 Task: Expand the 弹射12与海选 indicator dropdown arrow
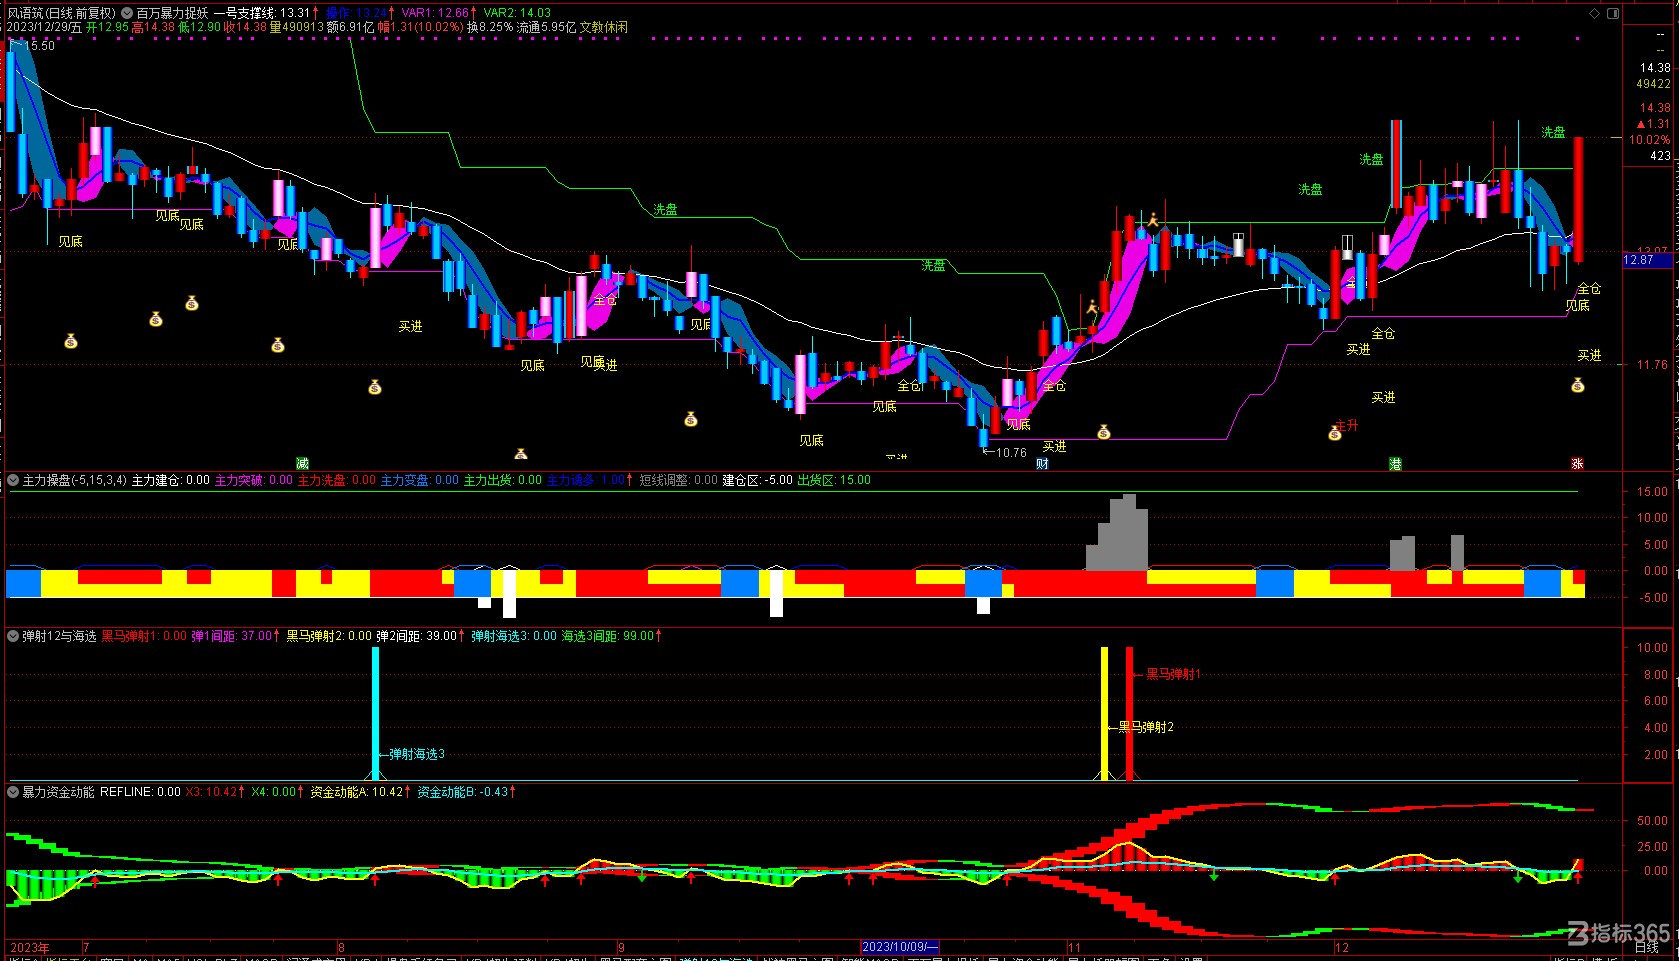13,636
